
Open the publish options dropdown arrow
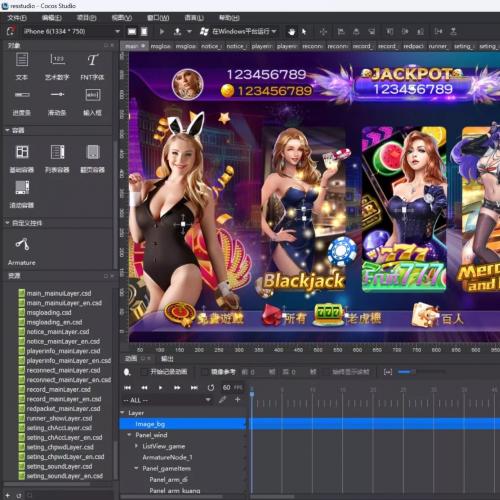[189, 32]
